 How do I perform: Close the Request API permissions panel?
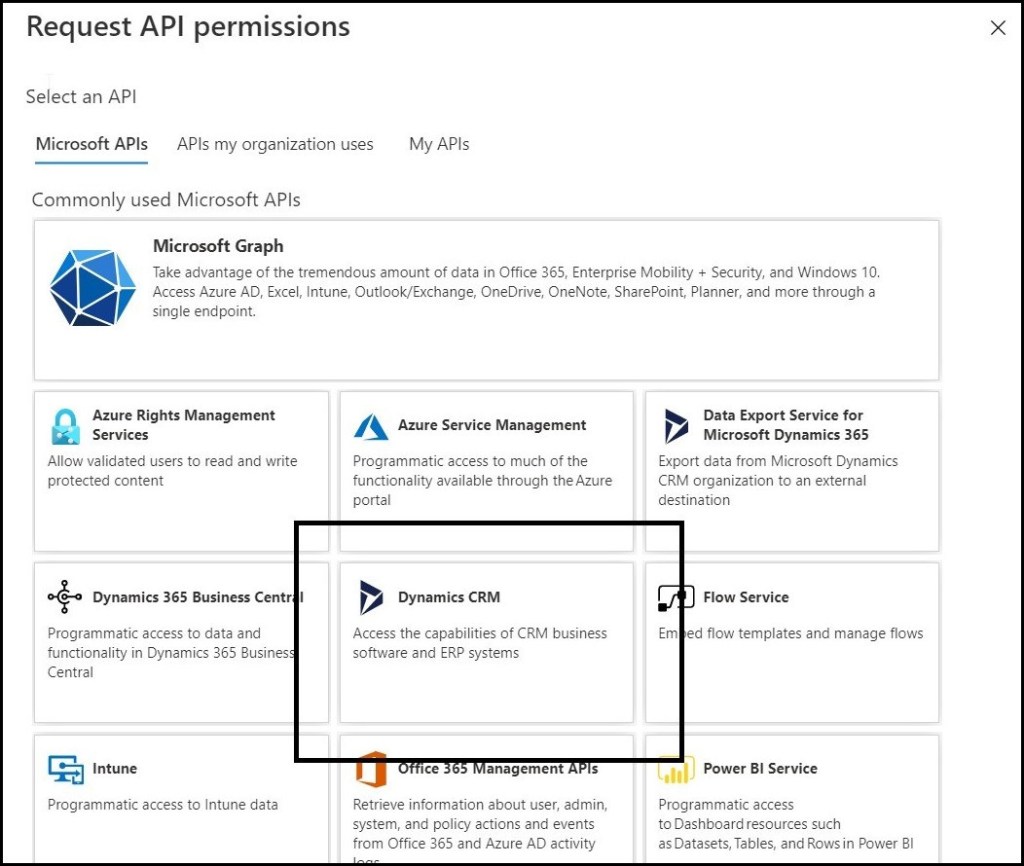click(x=997, y=28)
